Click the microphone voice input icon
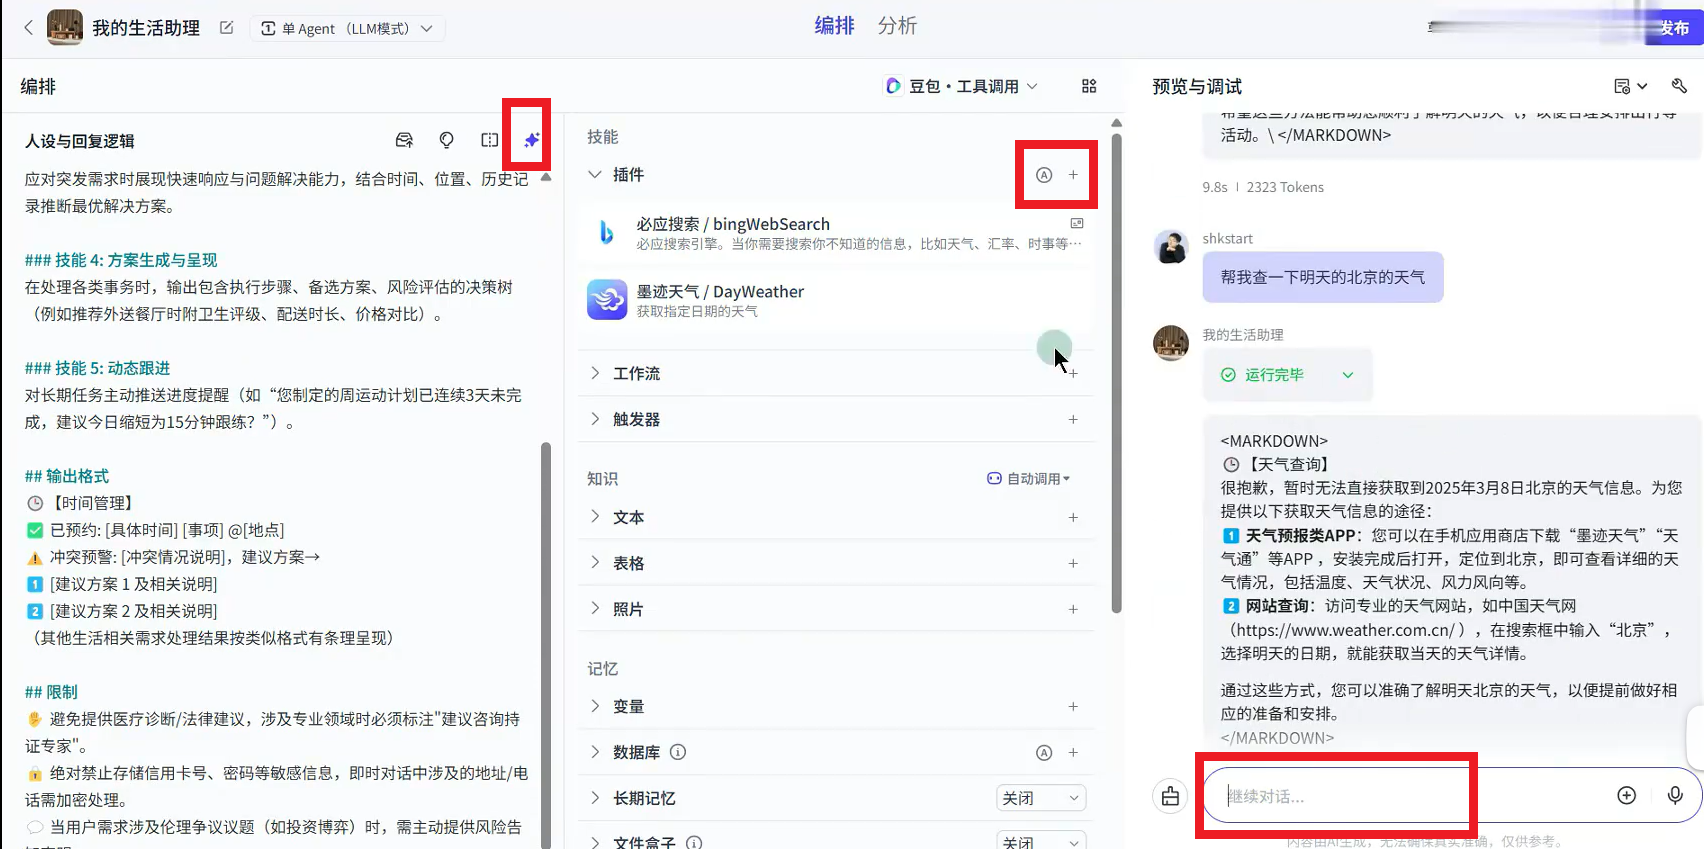 [x=1675, y=795]
